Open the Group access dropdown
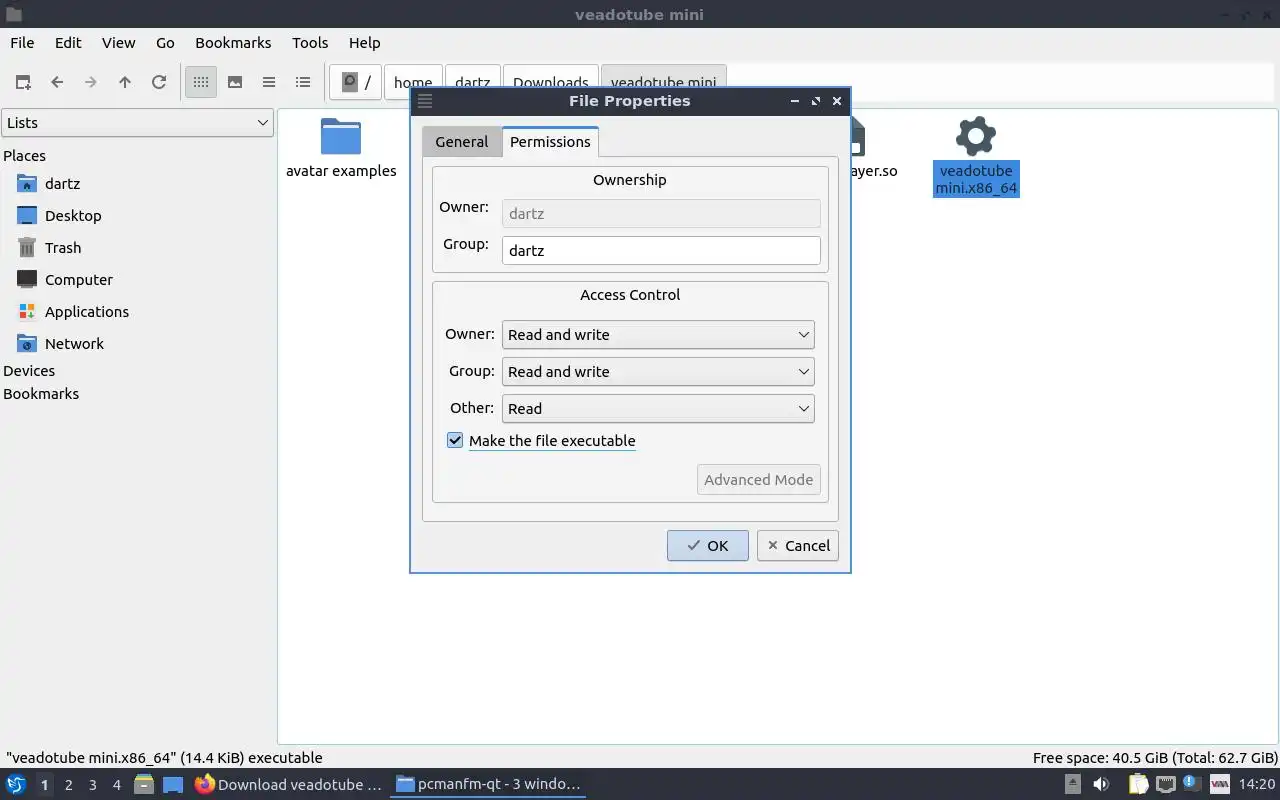Viewport: 1280px width, 800px height. 658,372
